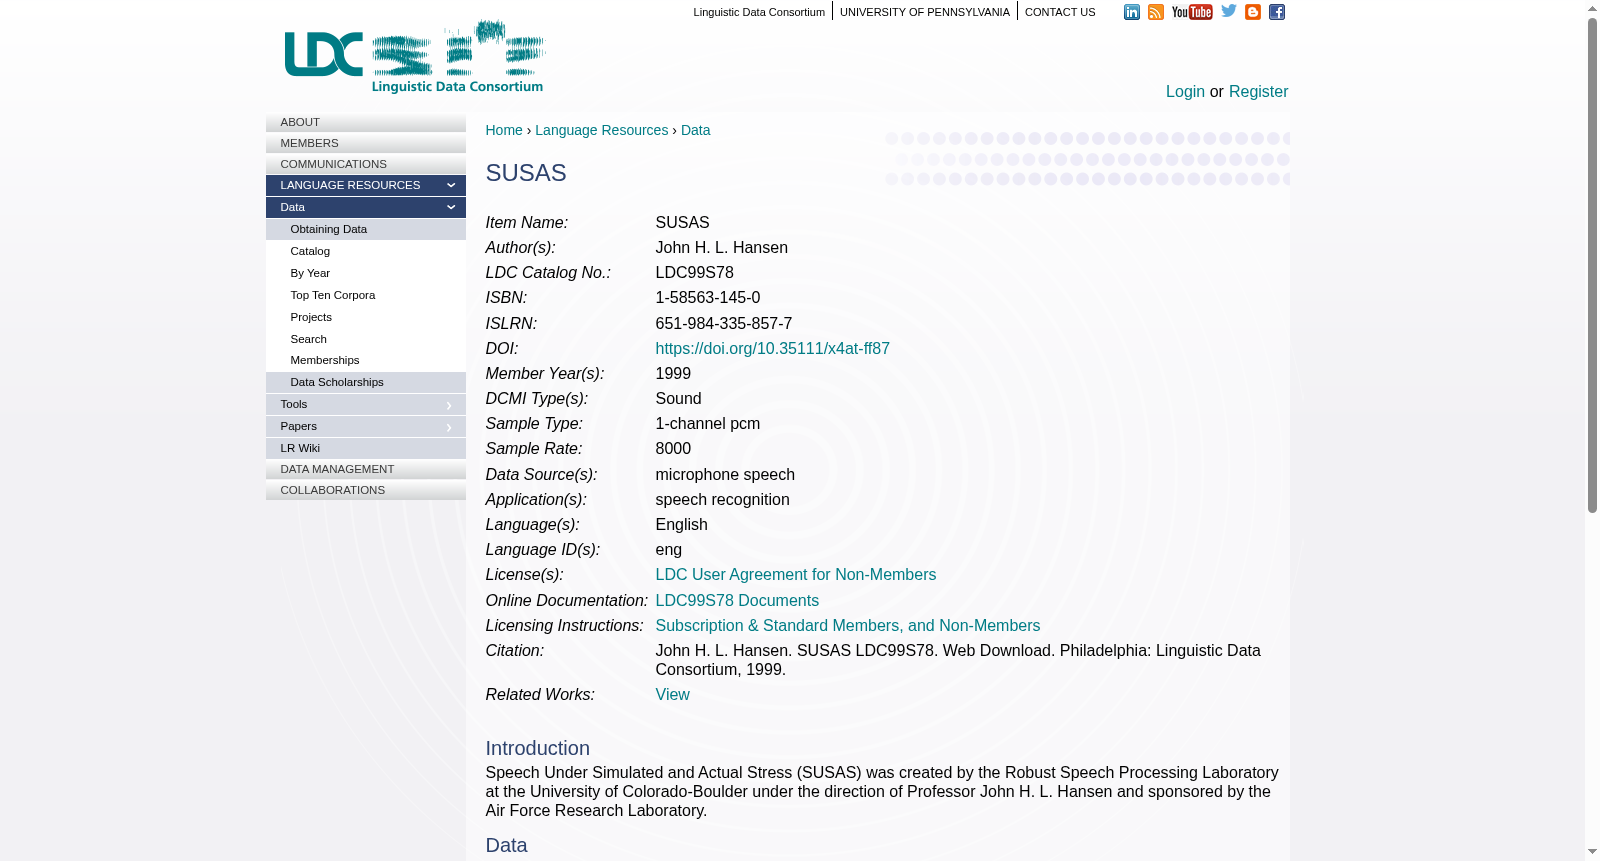Open the Contact Us link

[x=1060, y=12]
